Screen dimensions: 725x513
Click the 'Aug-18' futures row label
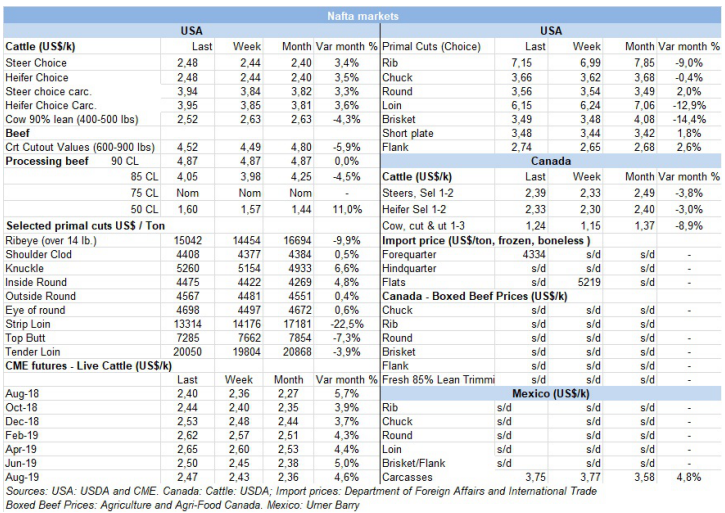pyautogui.click(x=23, y=394)
